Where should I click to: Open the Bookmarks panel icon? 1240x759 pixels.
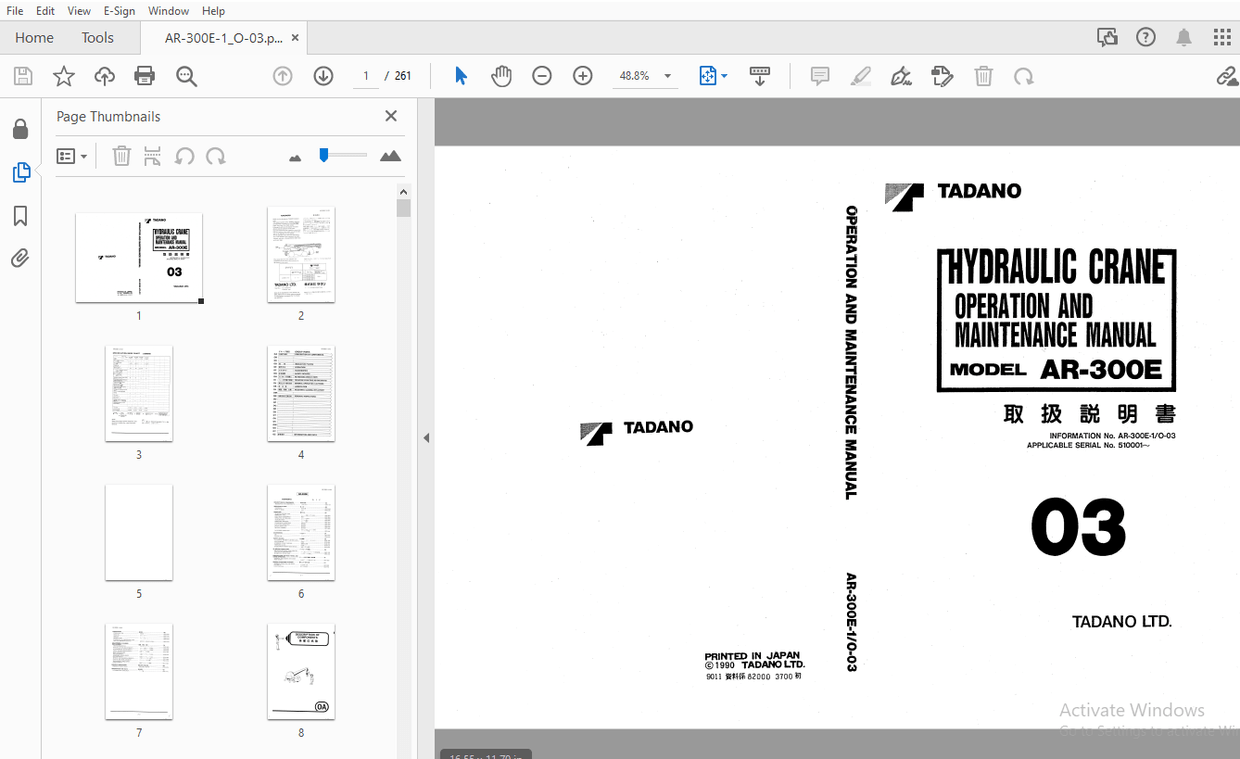[x=21, y=215]
